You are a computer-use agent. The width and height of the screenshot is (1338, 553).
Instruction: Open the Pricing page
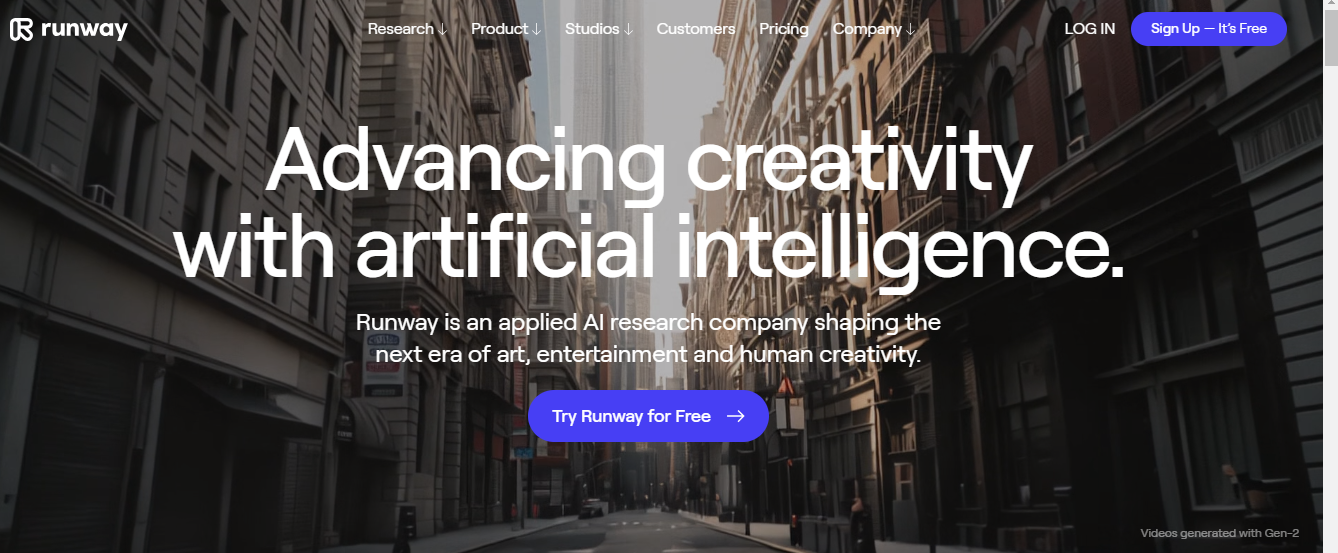point(784,29)
